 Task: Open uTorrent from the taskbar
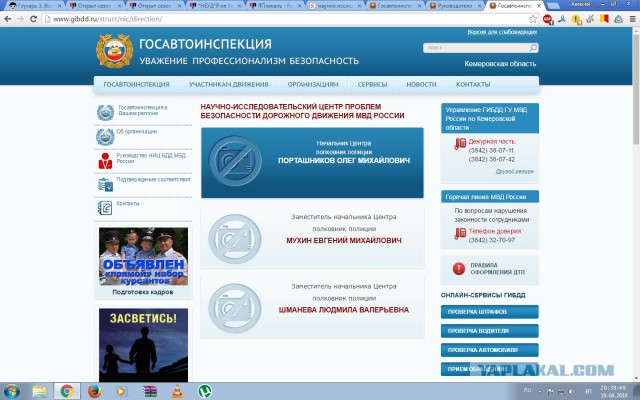point(205,391)
